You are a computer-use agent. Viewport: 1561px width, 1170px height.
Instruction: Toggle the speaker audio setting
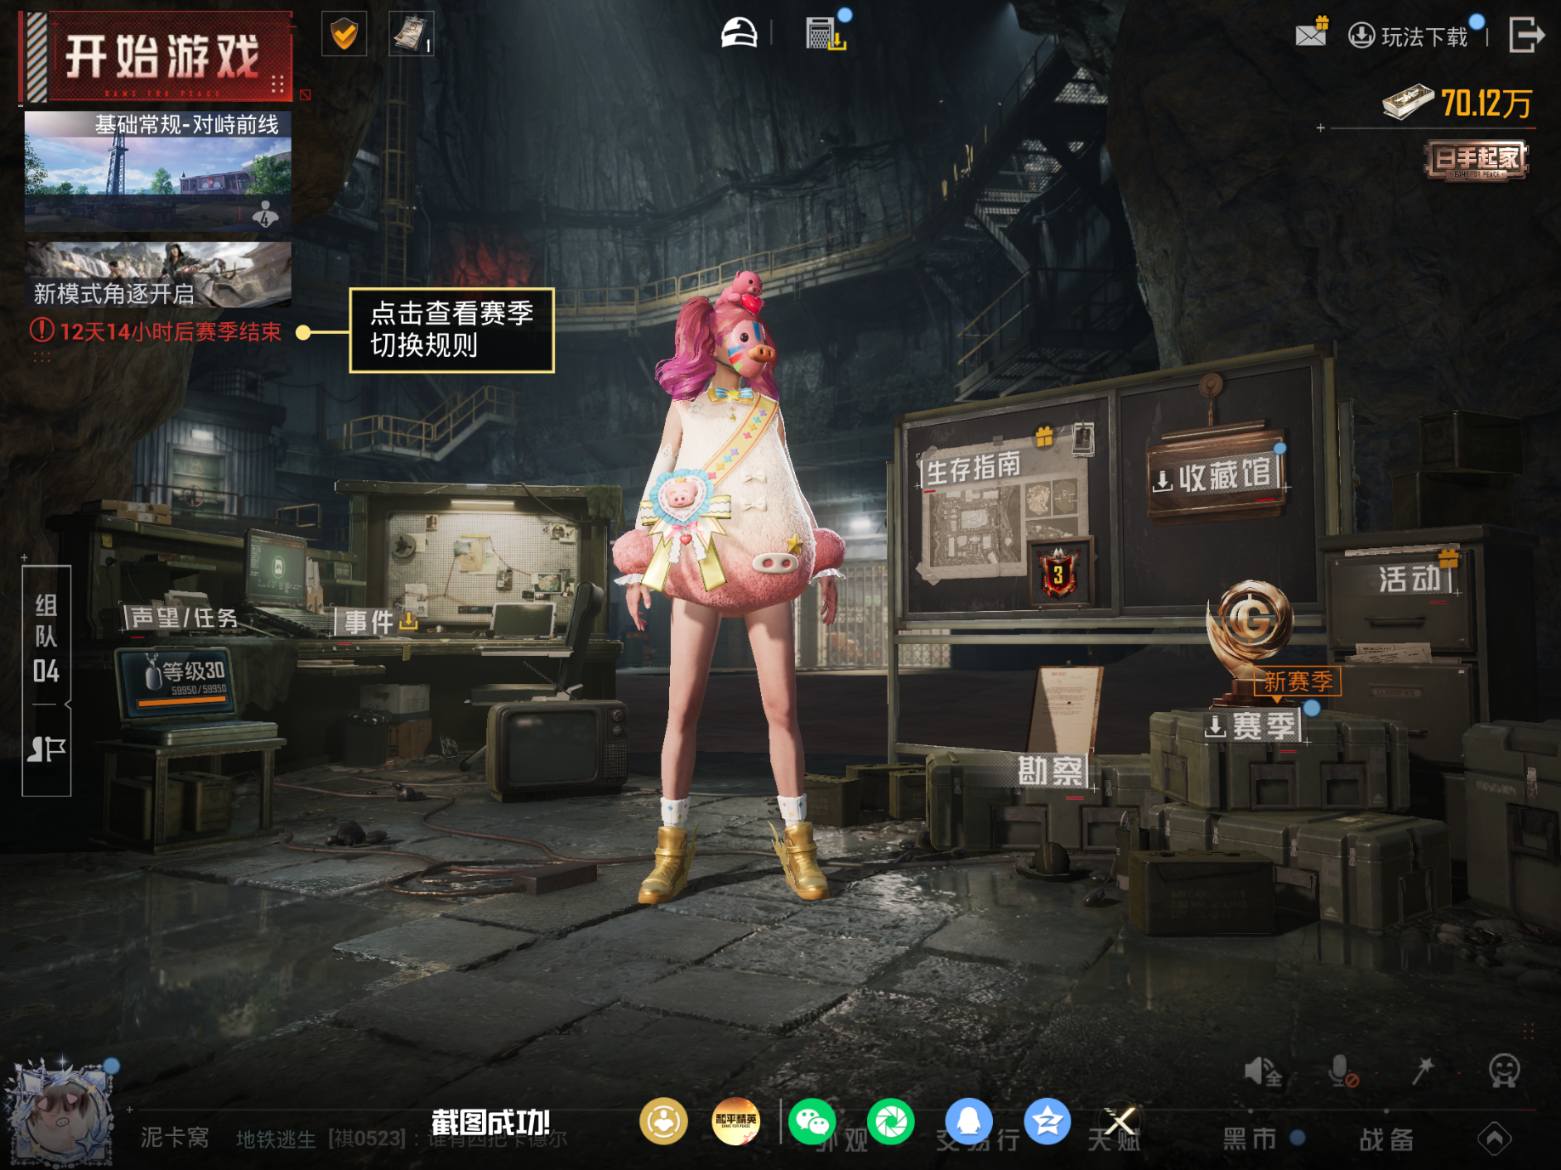coord(1263,1071)
